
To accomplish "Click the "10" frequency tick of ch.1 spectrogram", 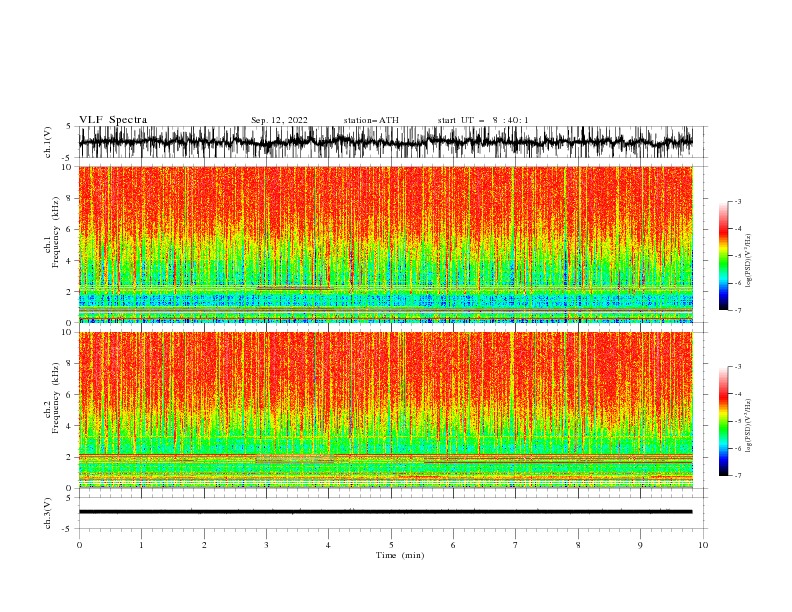I will click(x=68, y=167).
